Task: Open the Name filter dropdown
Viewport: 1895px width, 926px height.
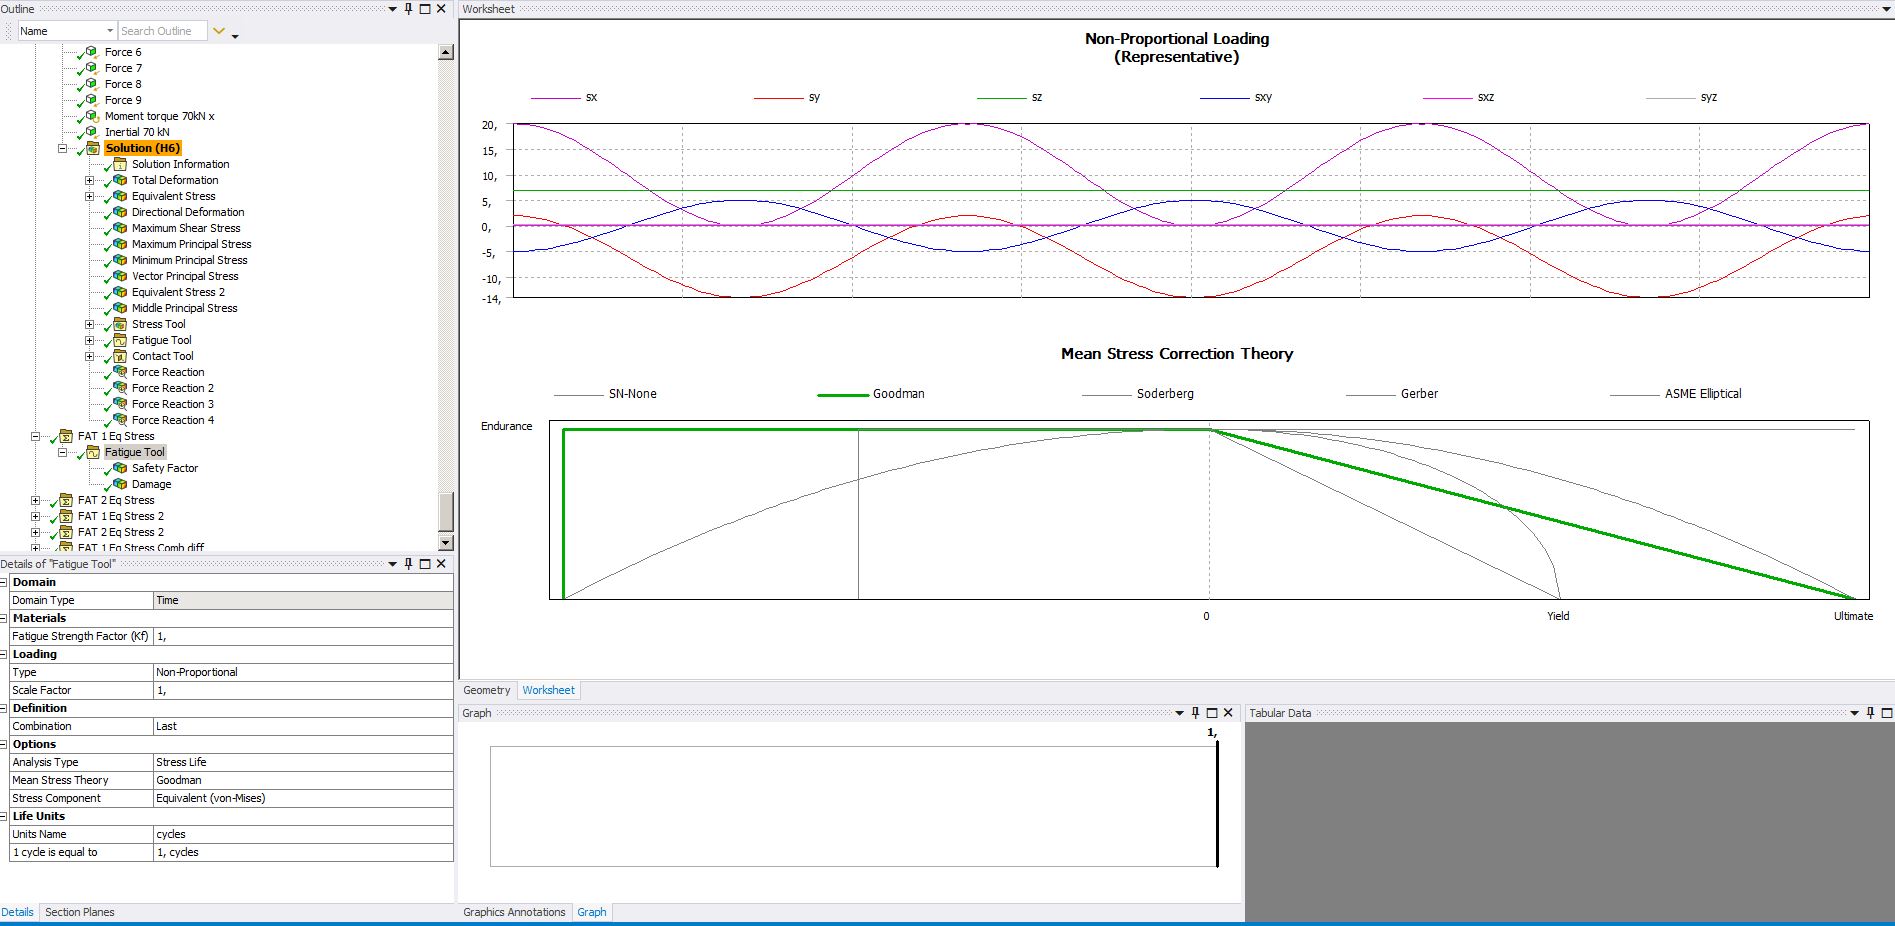Action: [110, 31]
